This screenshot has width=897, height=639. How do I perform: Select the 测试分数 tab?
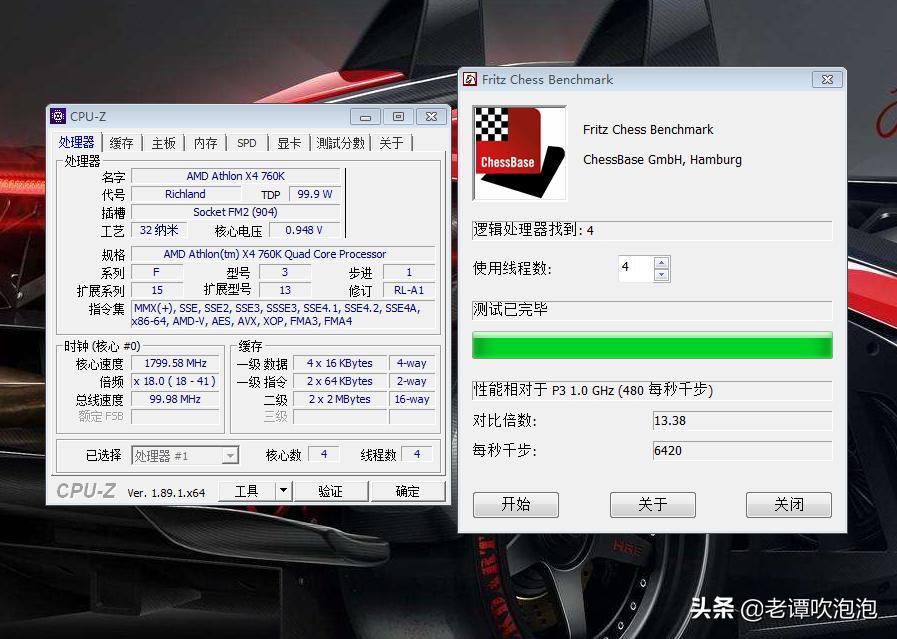pyautogui.click(x=338, y=142)
